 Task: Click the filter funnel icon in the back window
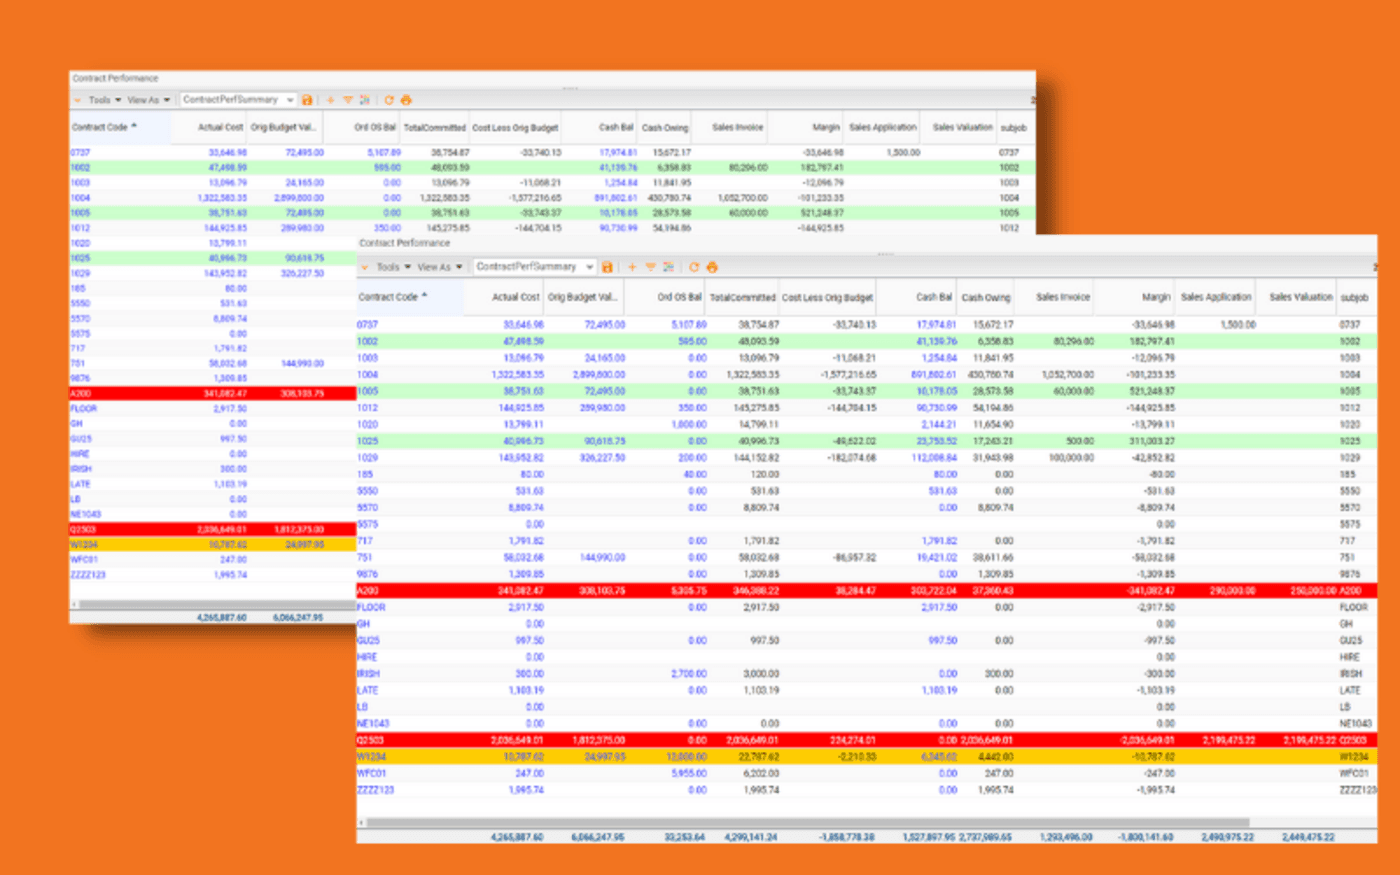coord(348,100)
